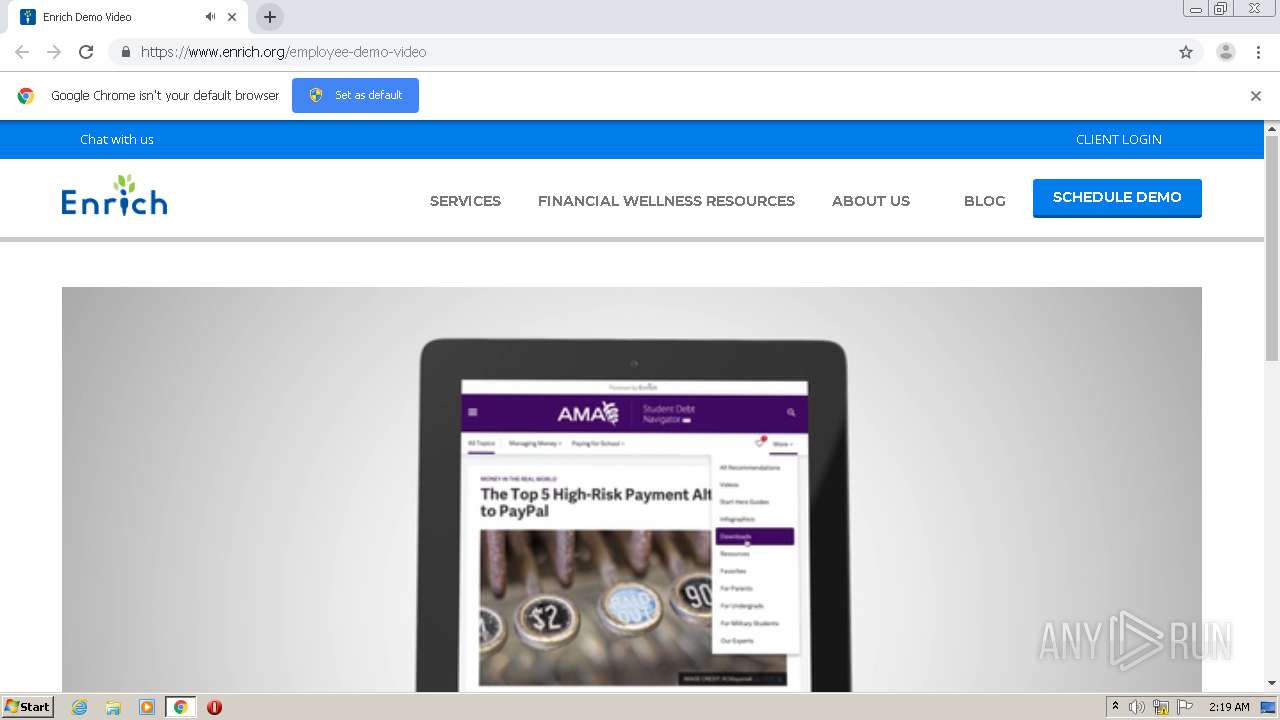Screen dimensions: 1280x720
Task: Click the demo video tablet preview
Action: pos(632,490)
